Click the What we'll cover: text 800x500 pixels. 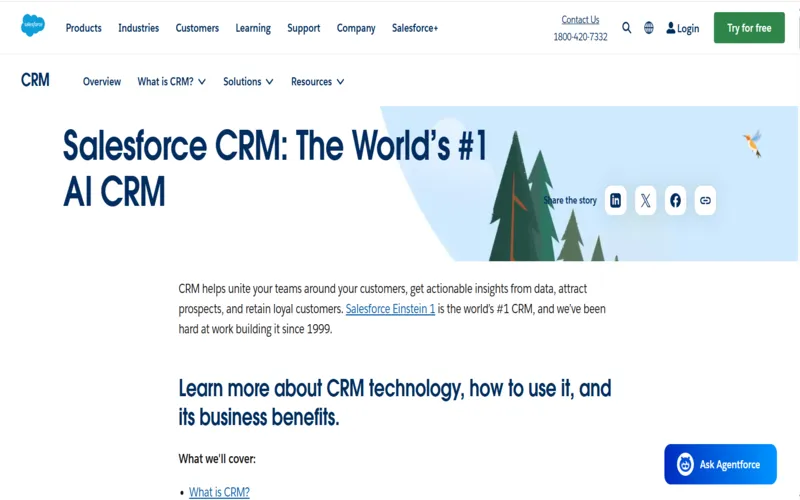(217, 459)
